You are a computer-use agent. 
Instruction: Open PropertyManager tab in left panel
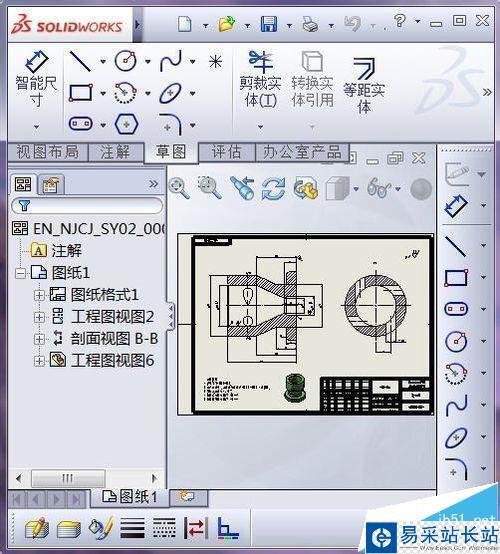point(51,184)
